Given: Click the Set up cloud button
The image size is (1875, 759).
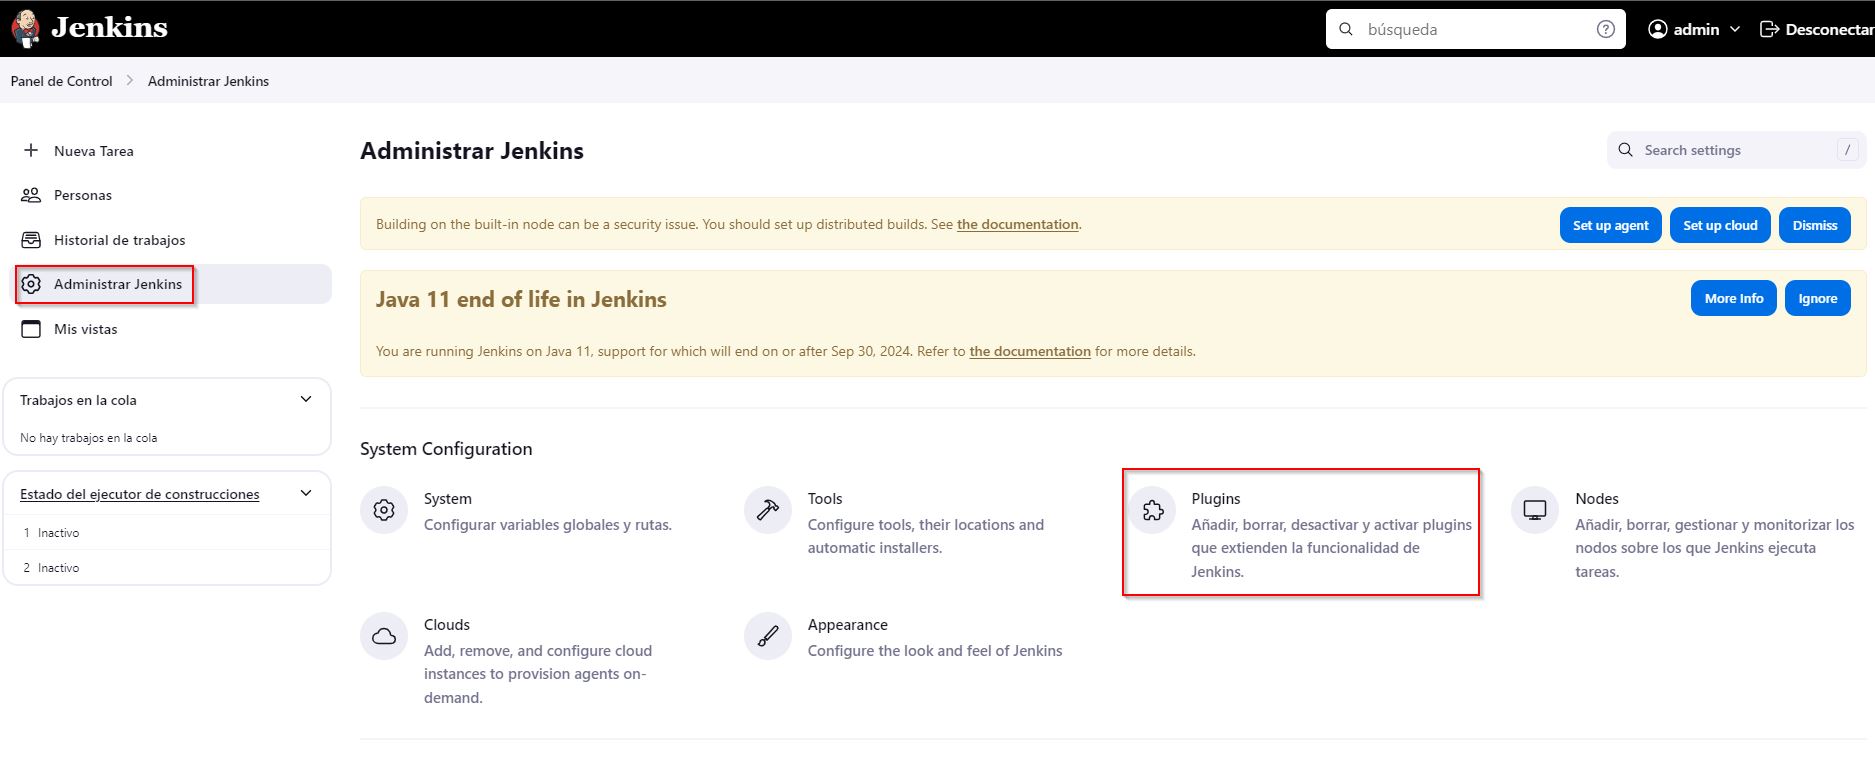Looking at the screenshot, I should coord(1720,225).
